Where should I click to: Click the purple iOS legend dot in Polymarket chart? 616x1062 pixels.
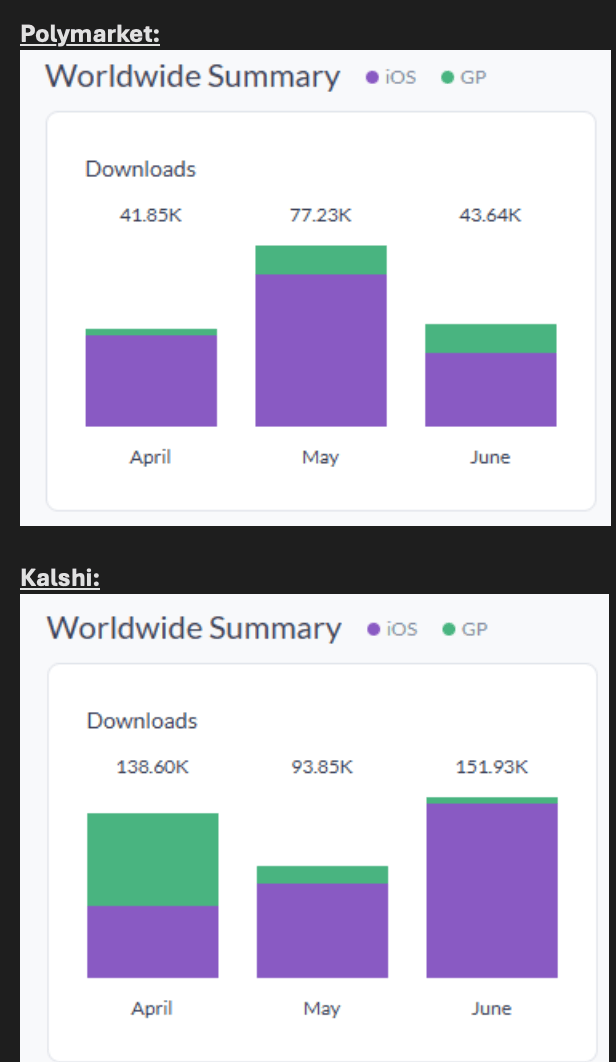373,77
